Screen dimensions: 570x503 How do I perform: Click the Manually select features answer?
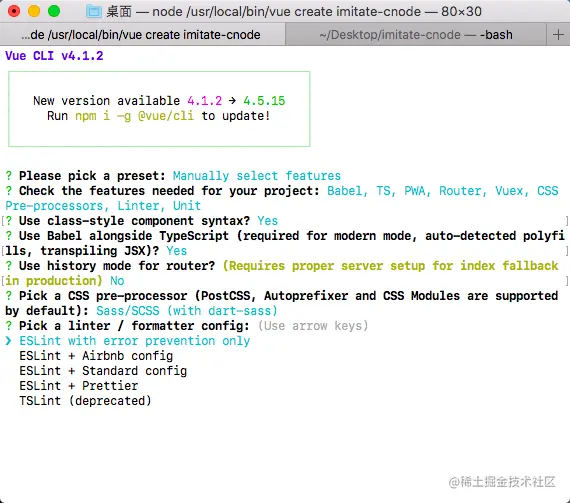257,176
